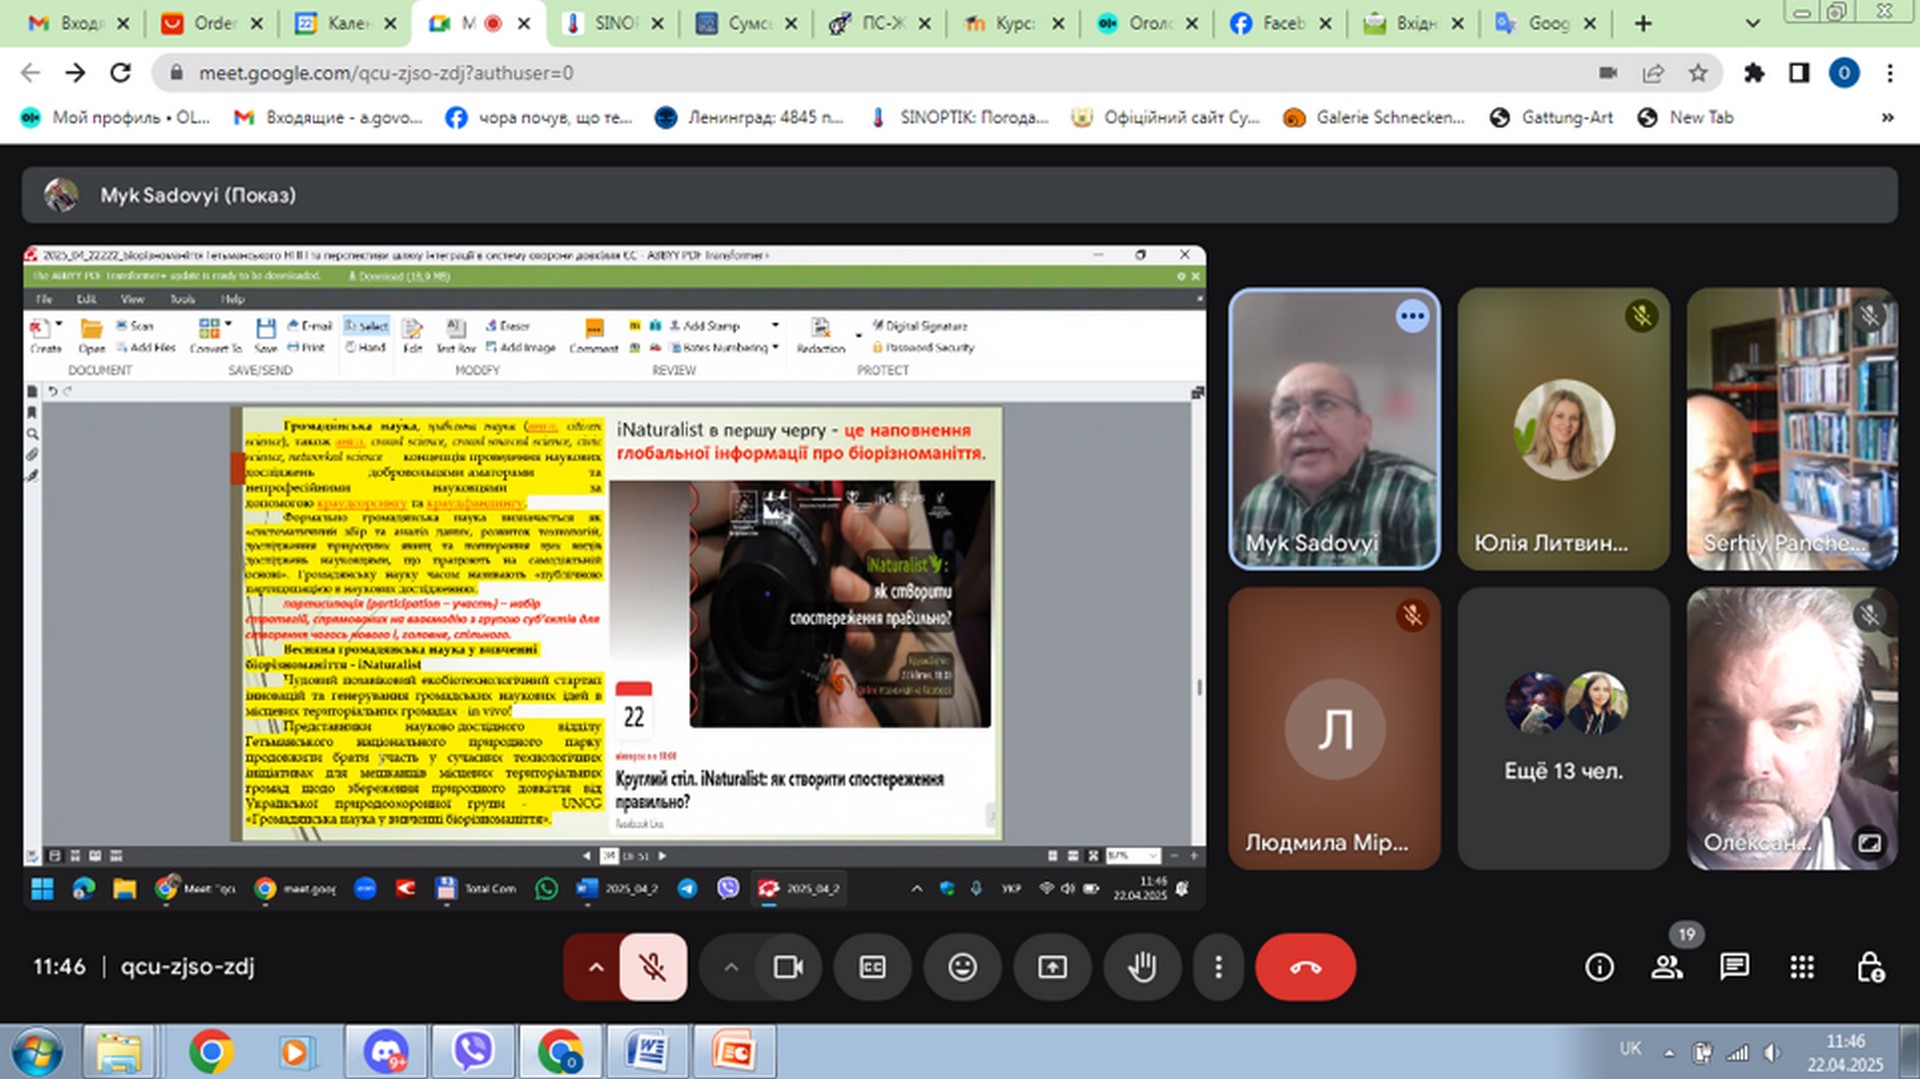Open the chat with everyone panel
This screenshot has height=1079, width=1920.
[x=1734, y=967]
